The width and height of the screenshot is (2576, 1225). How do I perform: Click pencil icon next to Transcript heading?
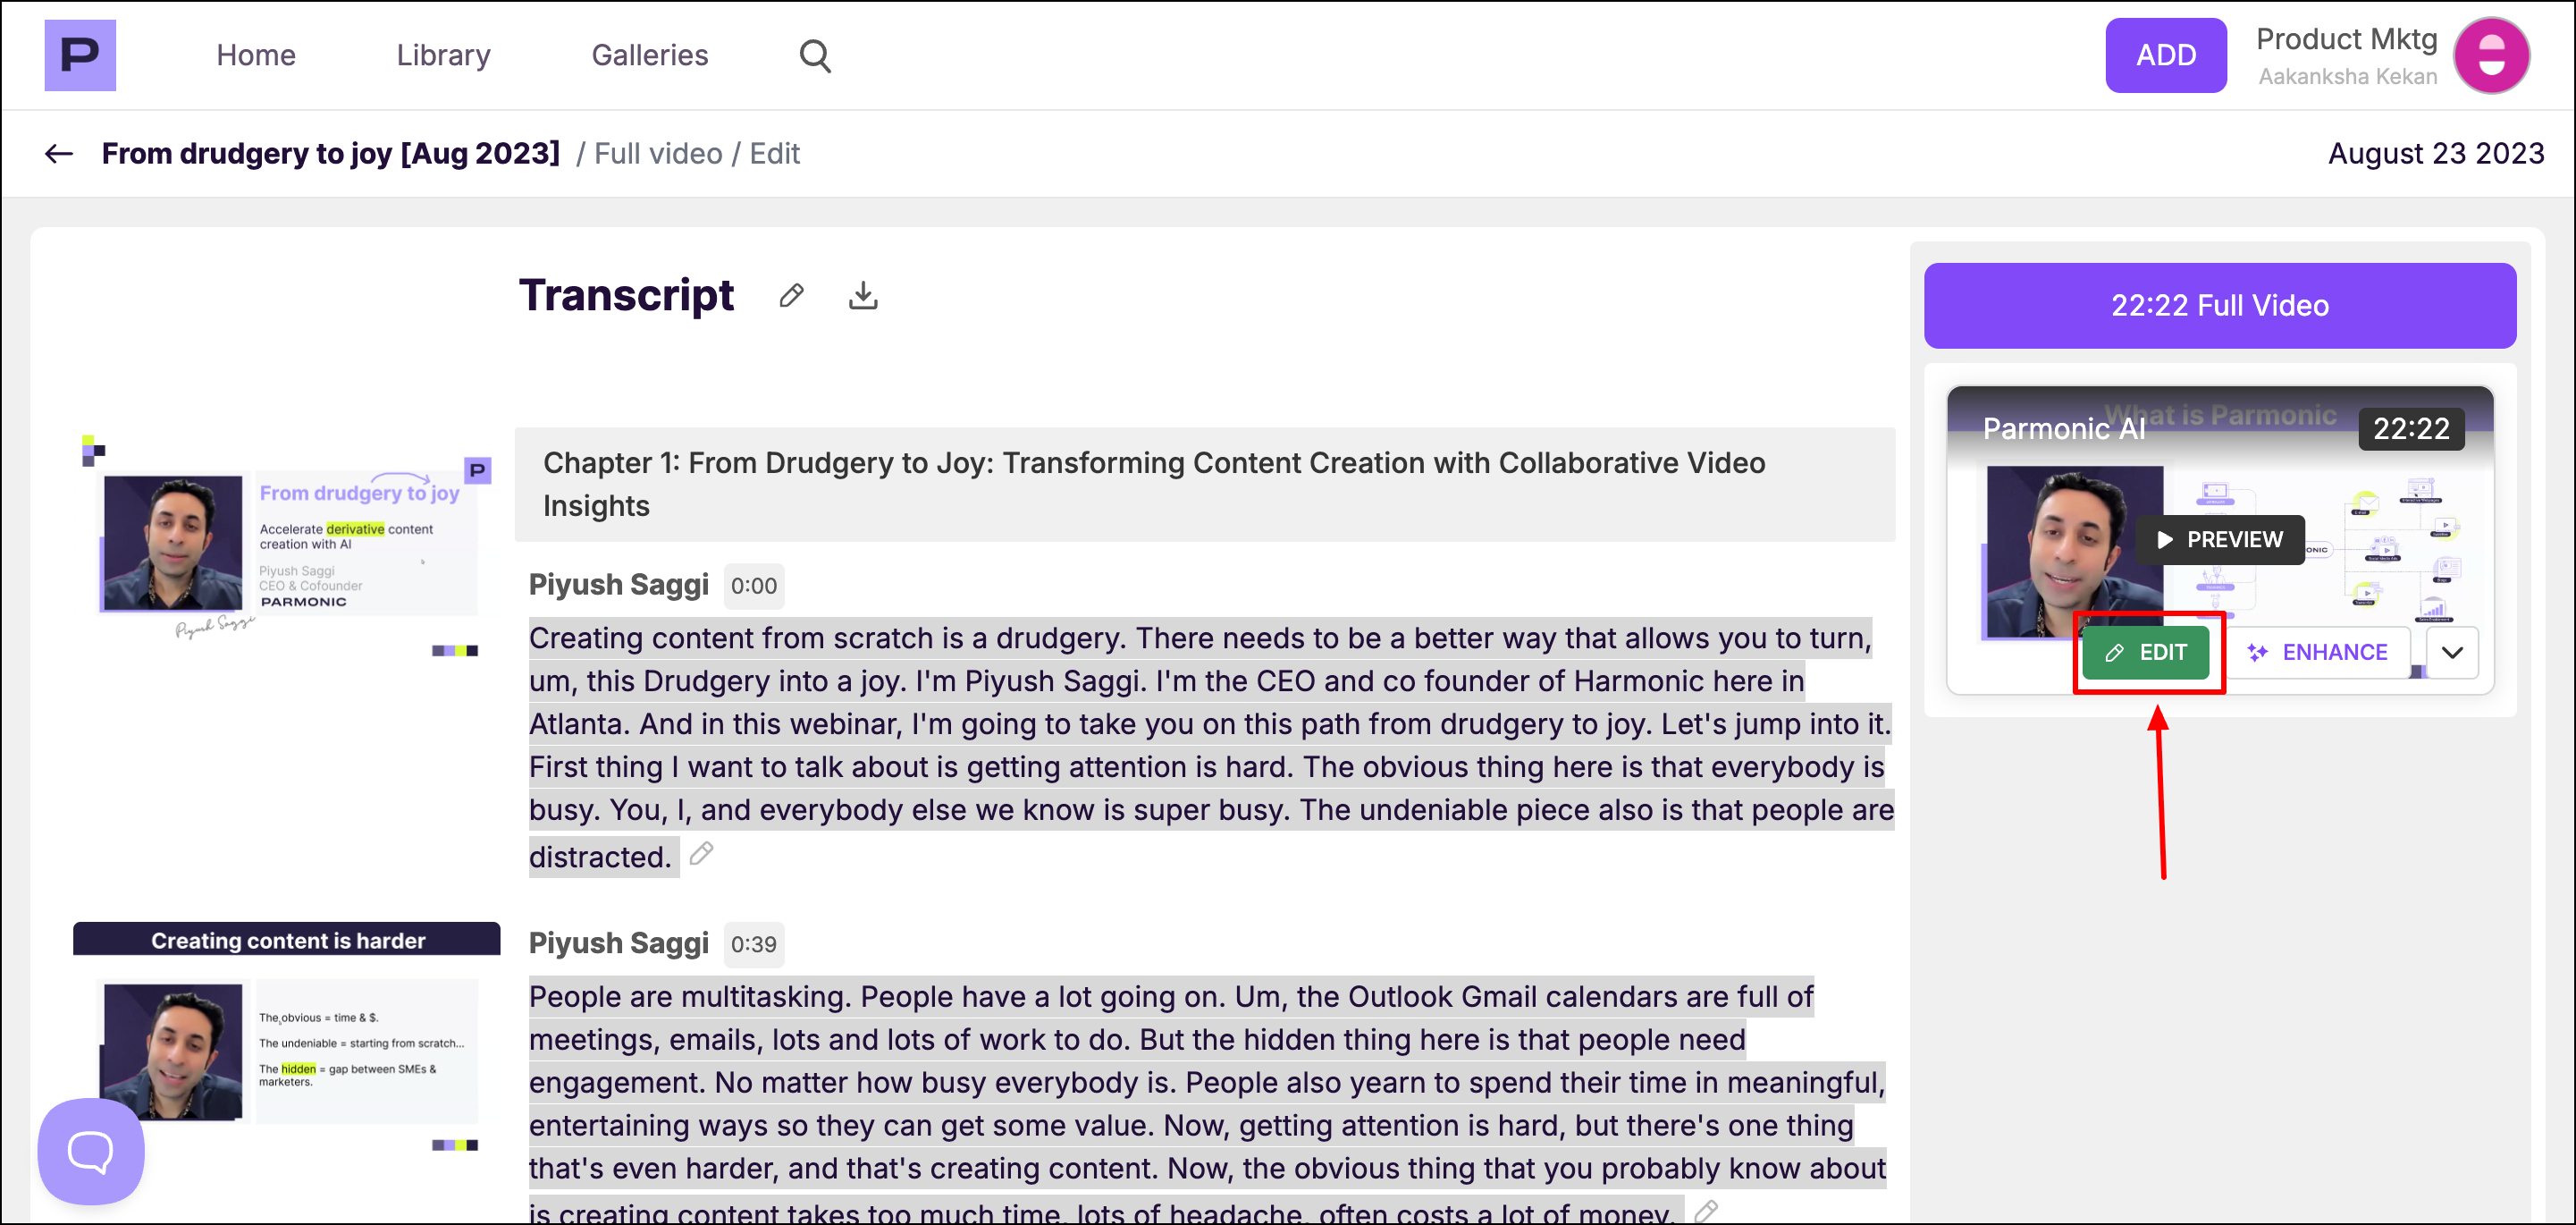[x=791, y=296]
